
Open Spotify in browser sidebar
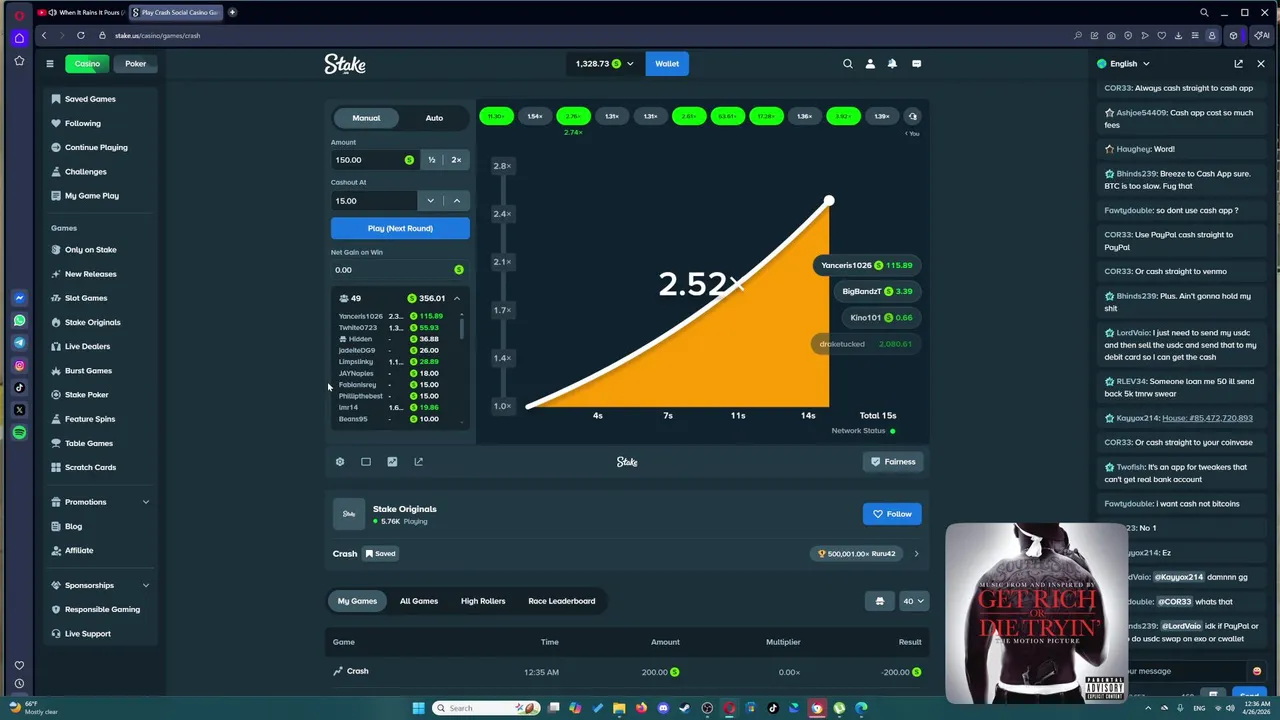click(19, 432)
